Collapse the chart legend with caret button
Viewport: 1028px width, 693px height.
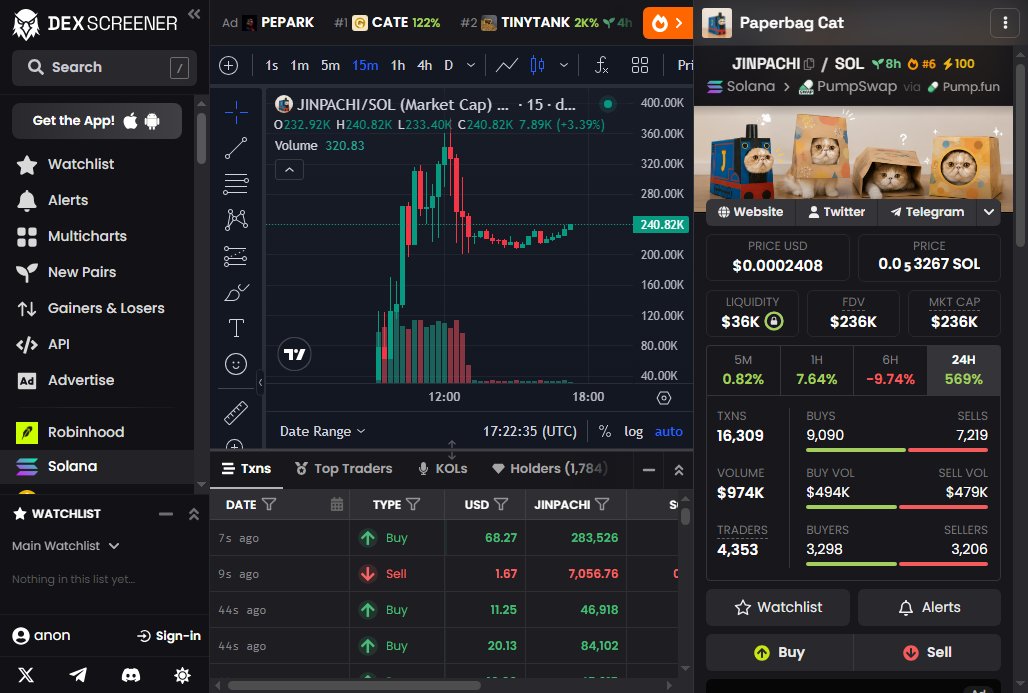pyautogui.click(x=289, y=170)
